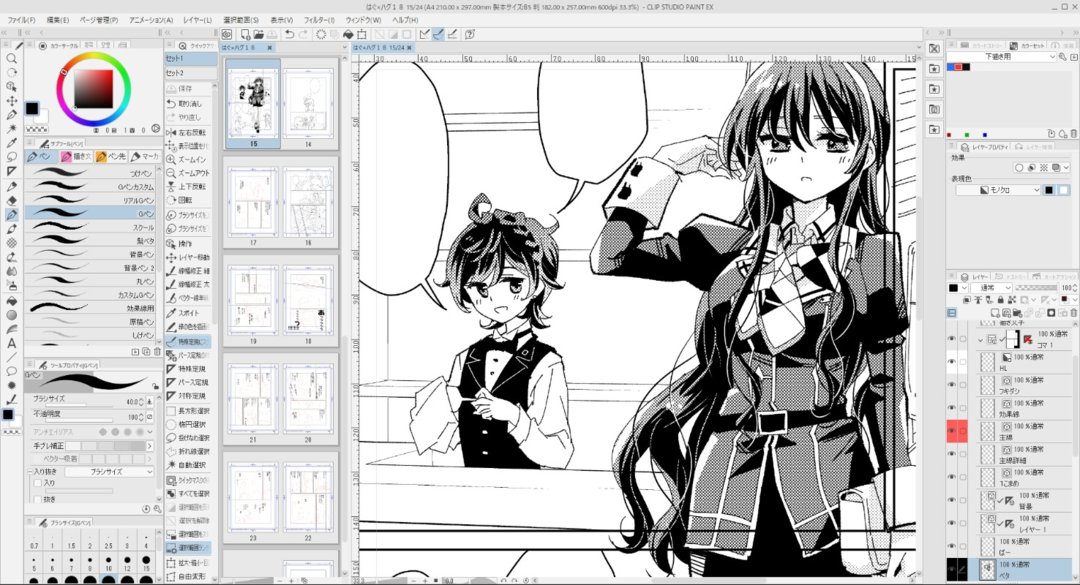This screenshot has width=1080, height=585.
Task: Click the ズームアウト quick access item
Action: [x=188, y=173]
